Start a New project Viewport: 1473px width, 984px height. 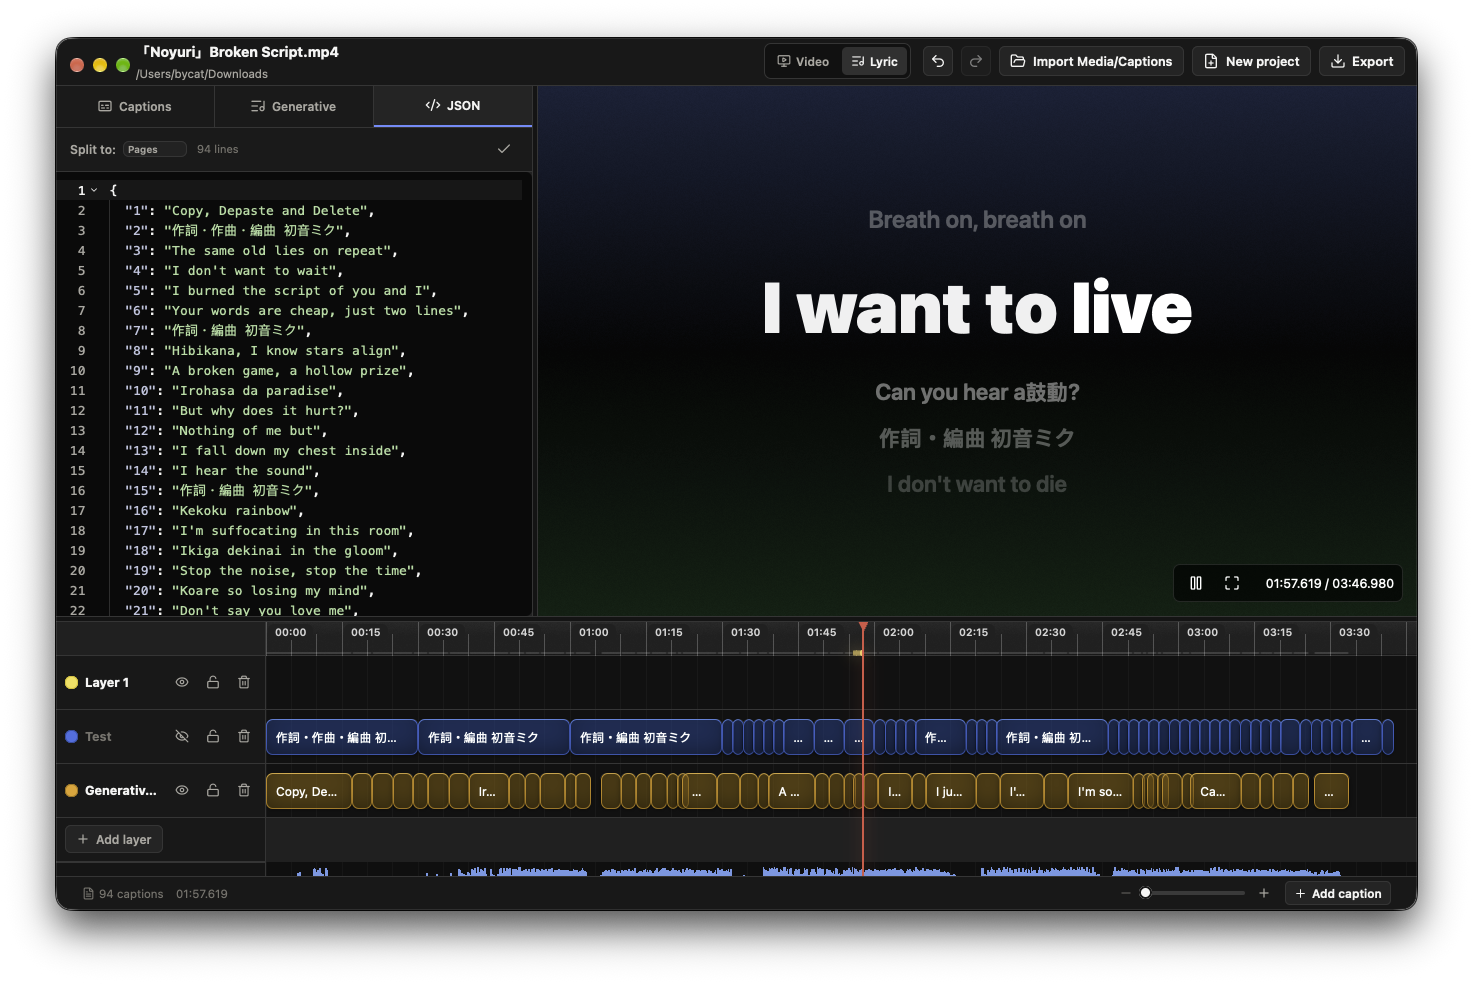(1252, 61)
